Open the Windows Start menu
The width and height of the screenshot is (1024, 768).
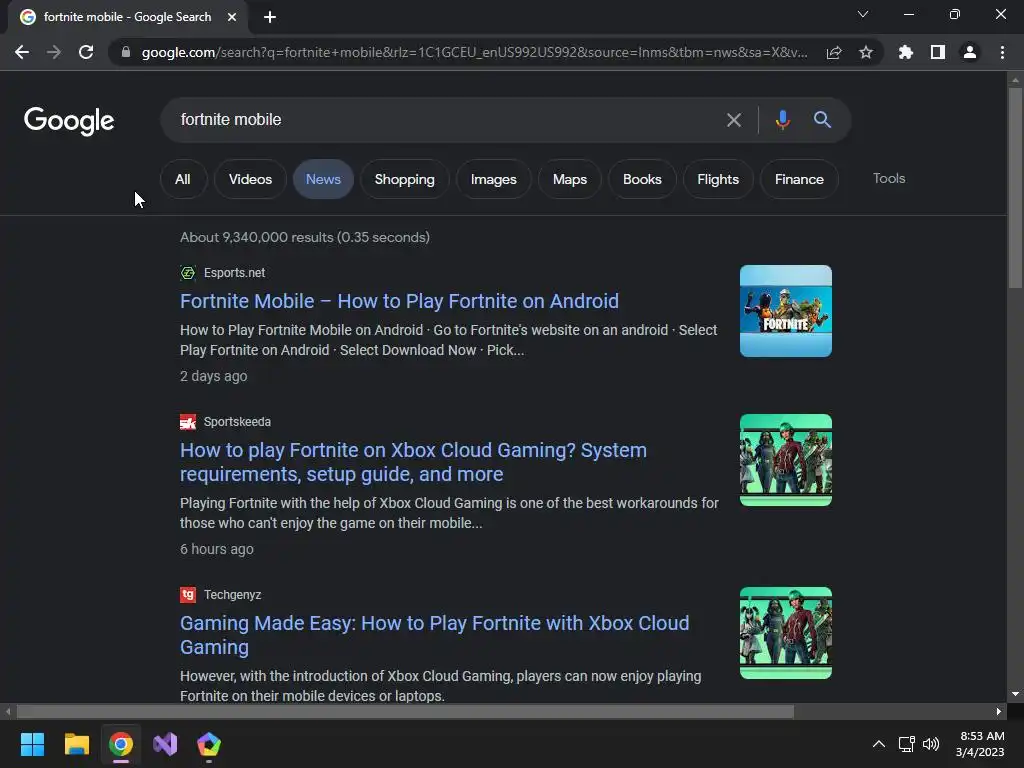tap(32, 744)
